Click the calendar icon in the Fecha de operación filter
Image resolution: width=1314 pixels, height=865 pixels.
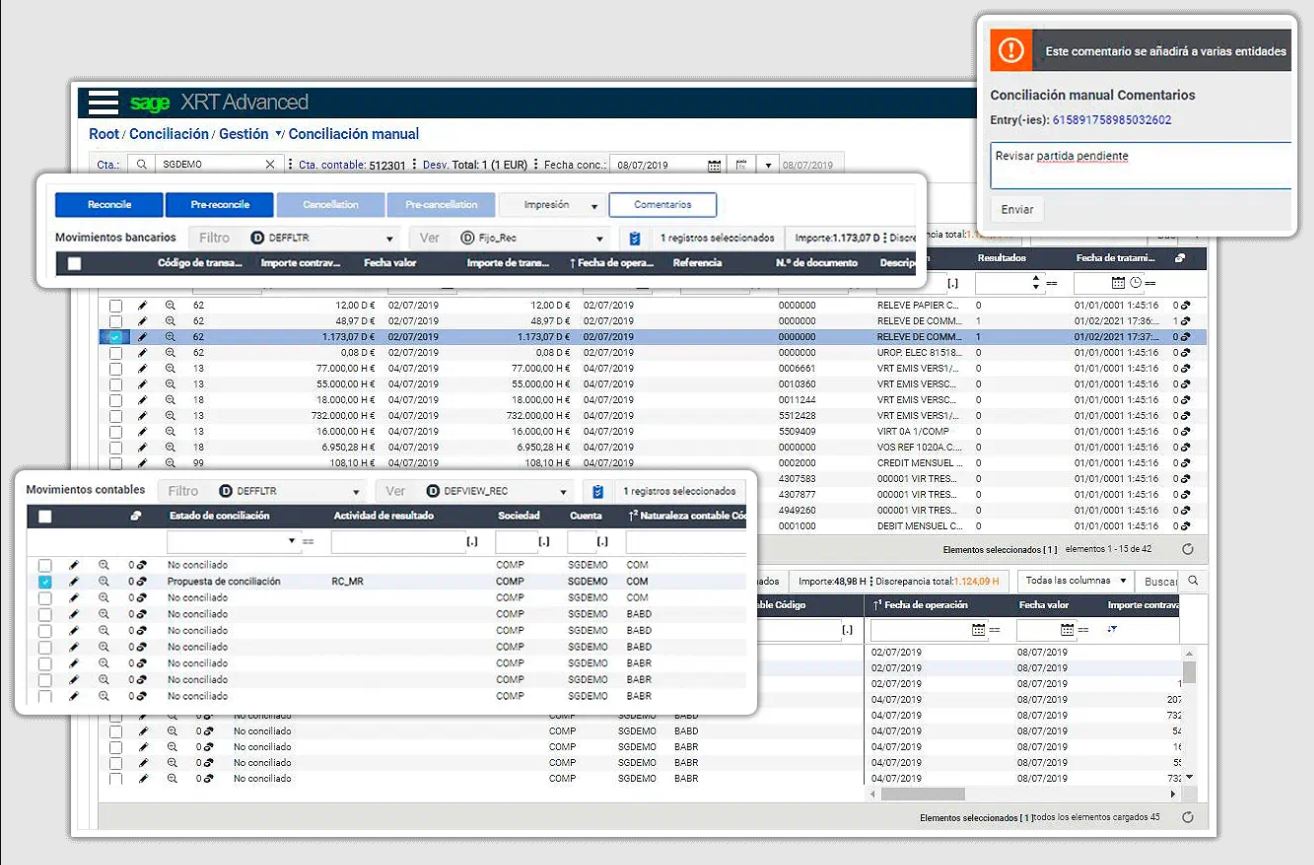[x=978, y=630]
